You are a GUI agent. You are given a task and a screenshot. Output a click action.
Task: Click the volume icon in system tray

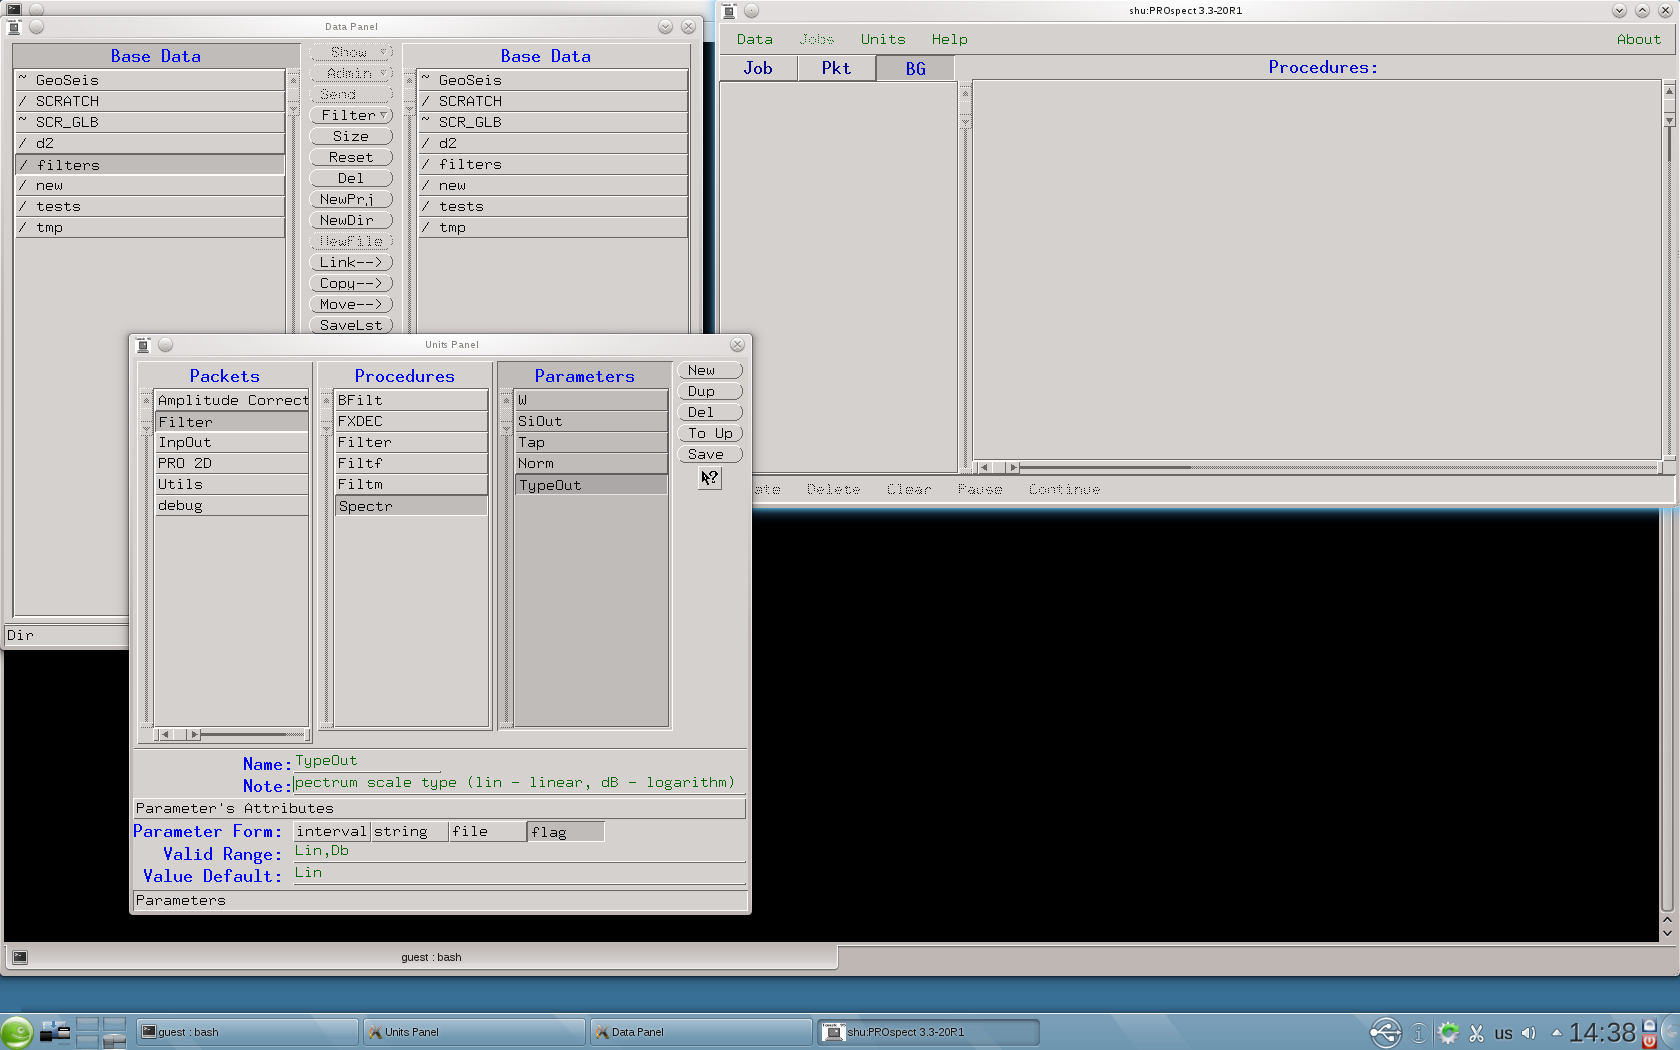point(1528,1033)
